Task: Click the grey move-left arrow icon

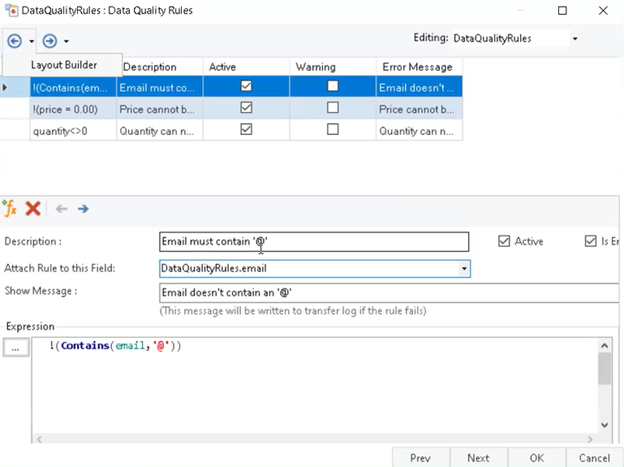Action: [x=60, y=208]
